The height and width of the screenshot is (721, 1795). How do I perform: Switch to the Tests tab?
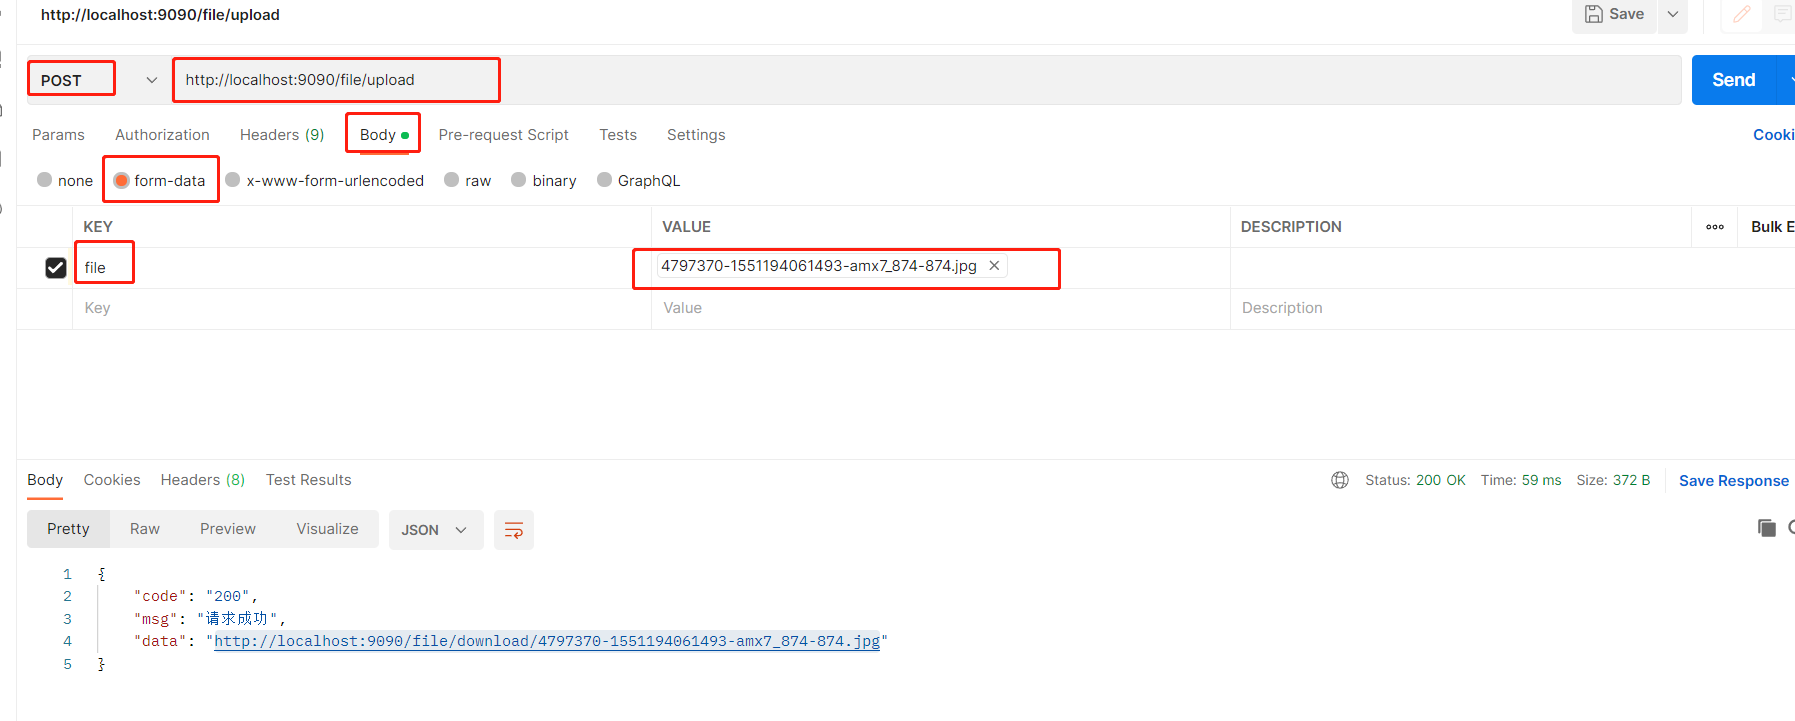coord(618,135)
